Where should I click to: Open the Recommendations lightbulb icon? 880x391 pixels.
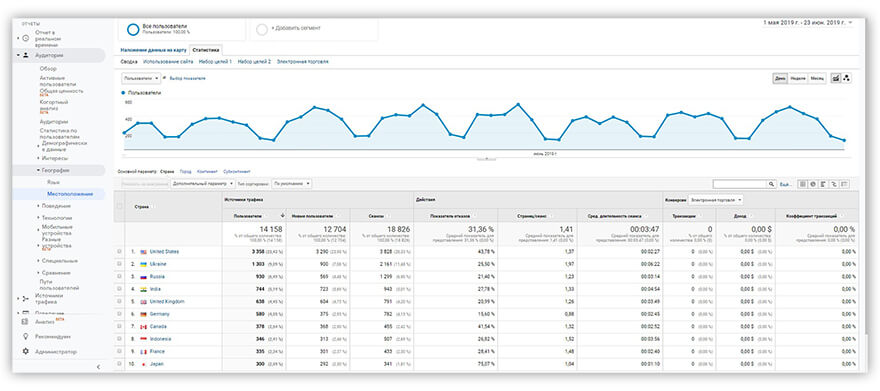25,336
